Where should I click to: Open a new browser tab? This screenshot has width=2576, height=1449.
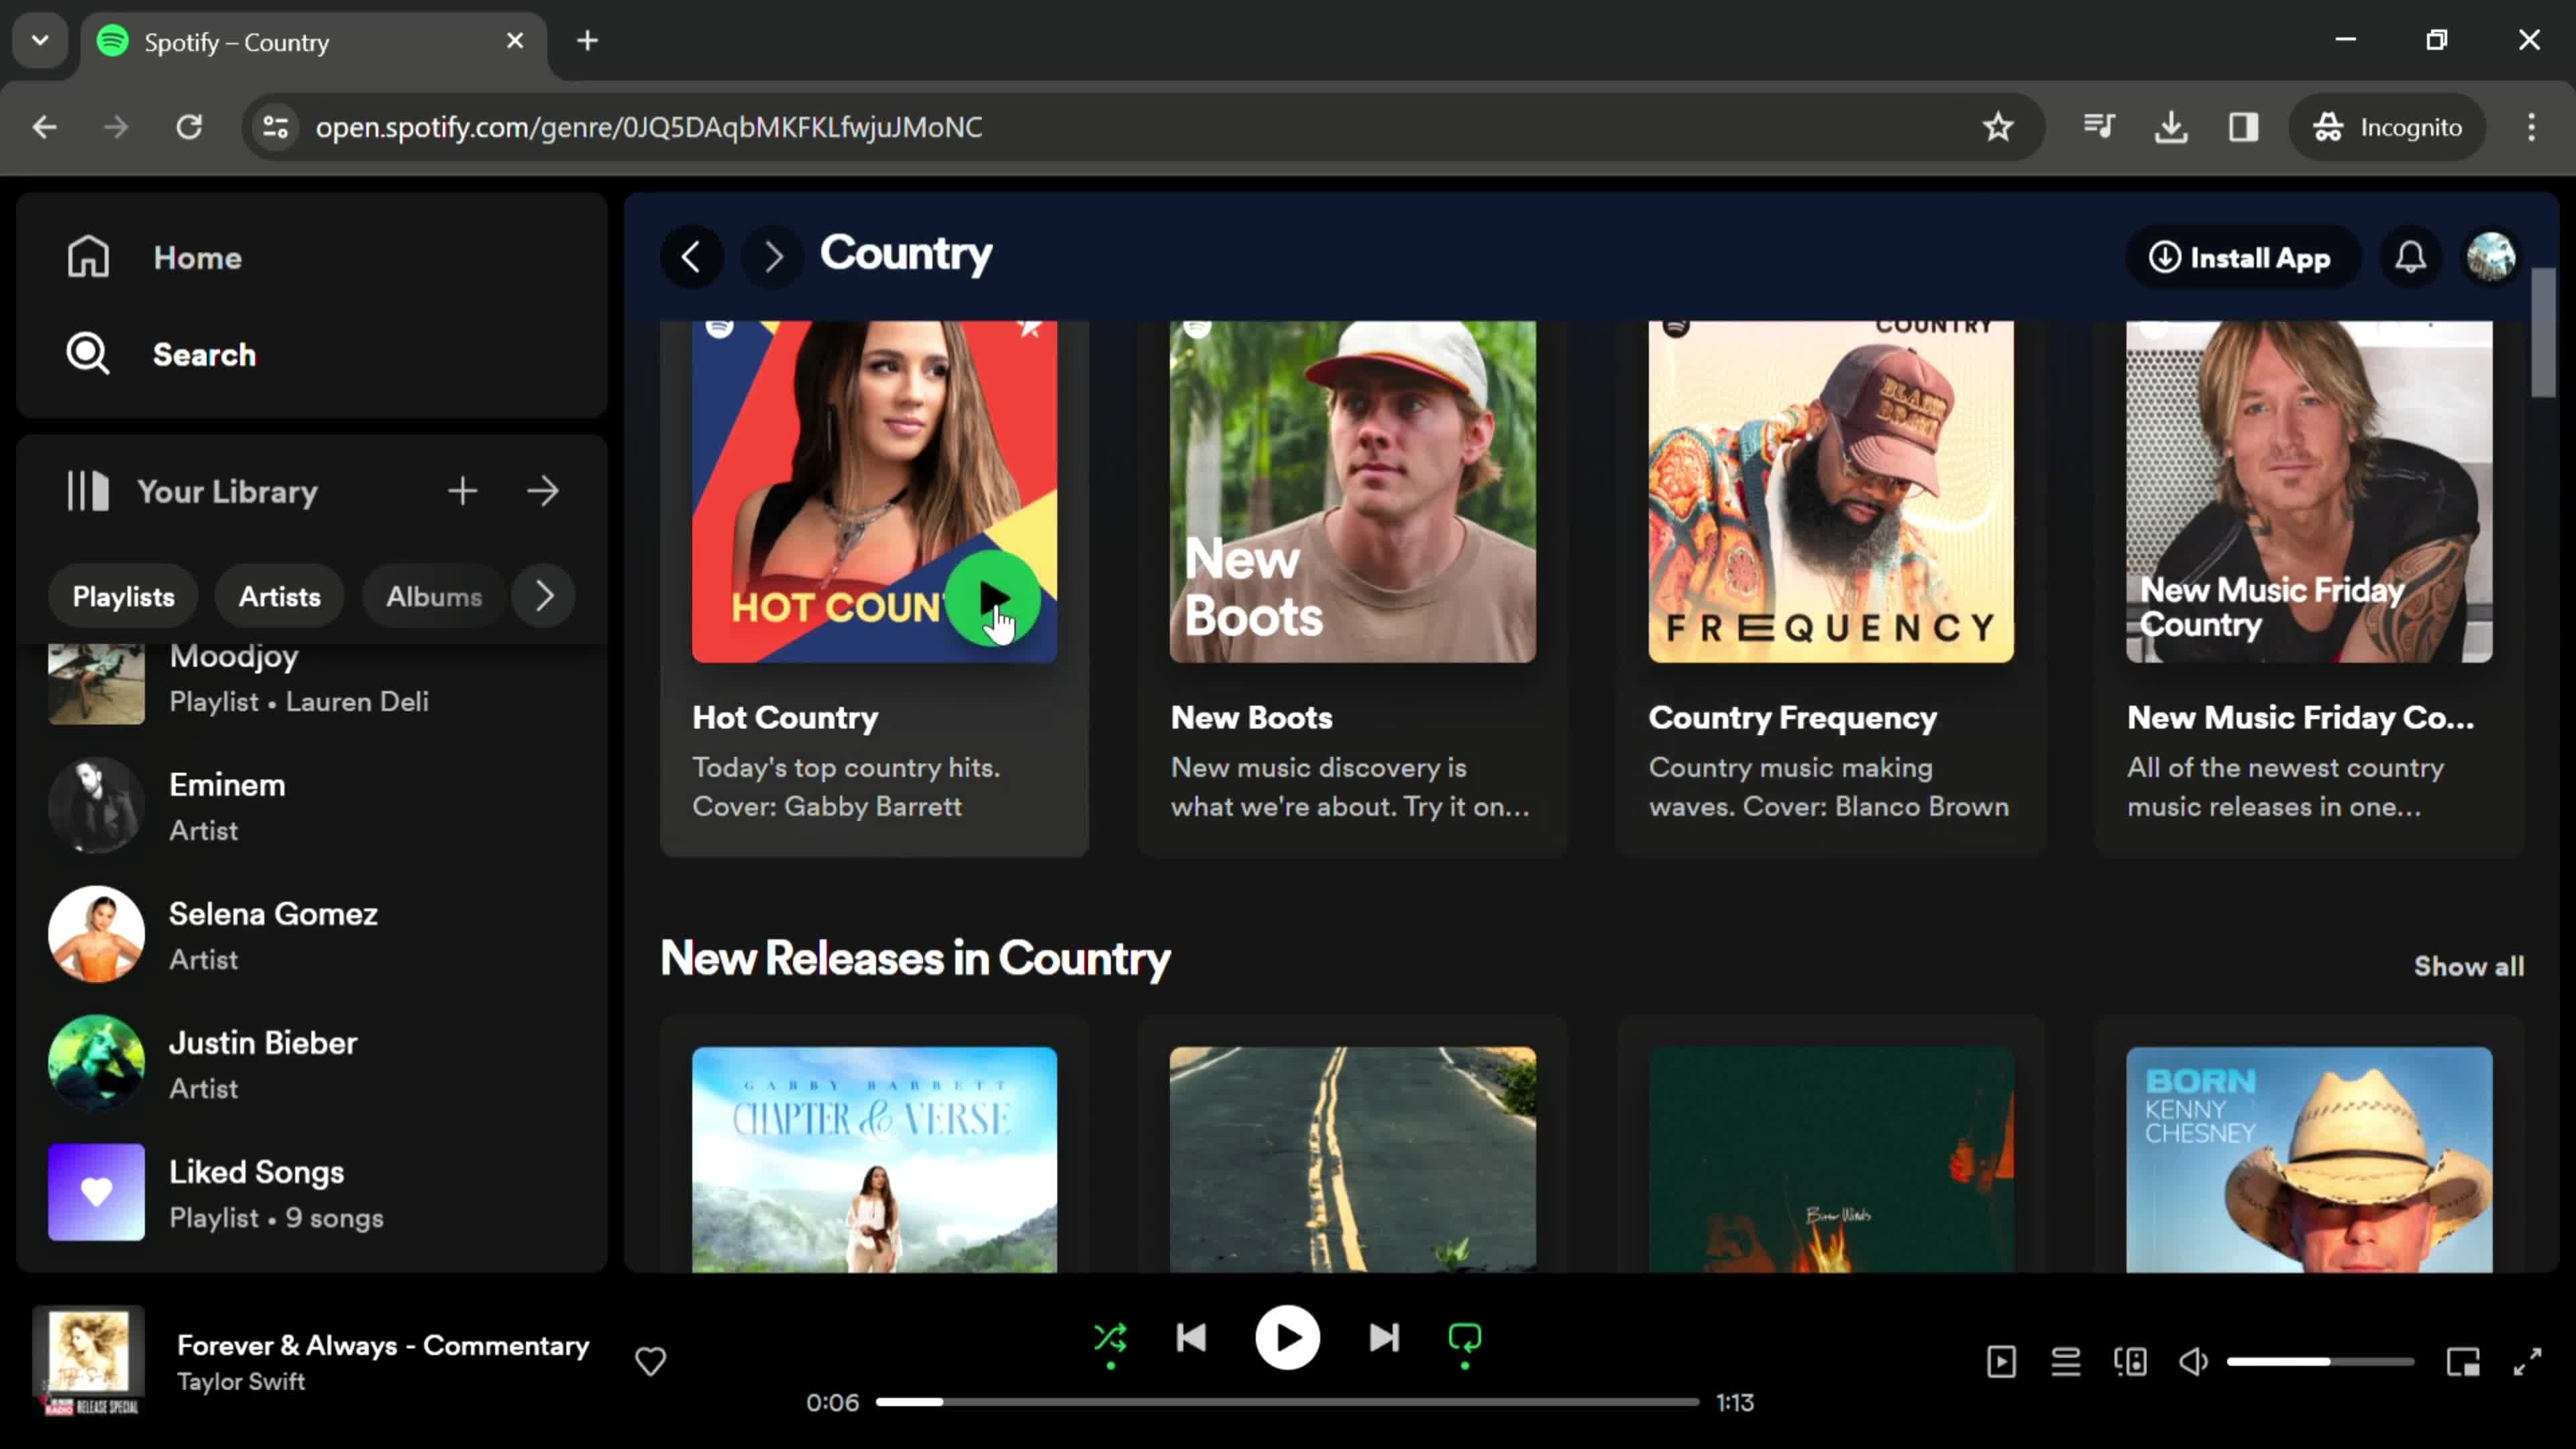pyautogui.click(x=588, y=41)
